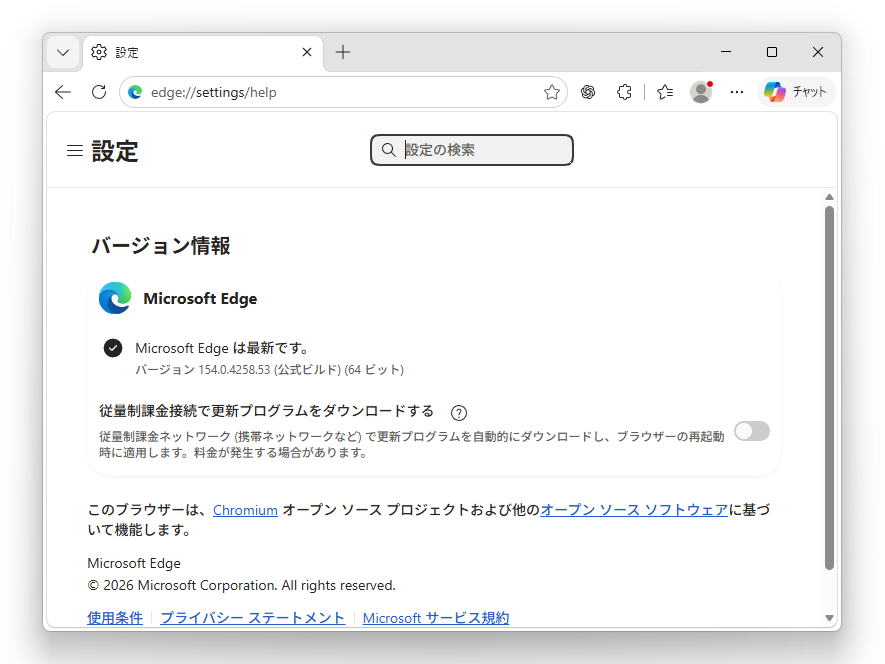Image resolution: width=885 pixels, height=664 pixels.
Task: Click the version text 154.0.4258.53
Action: click(x=234, y=370)
